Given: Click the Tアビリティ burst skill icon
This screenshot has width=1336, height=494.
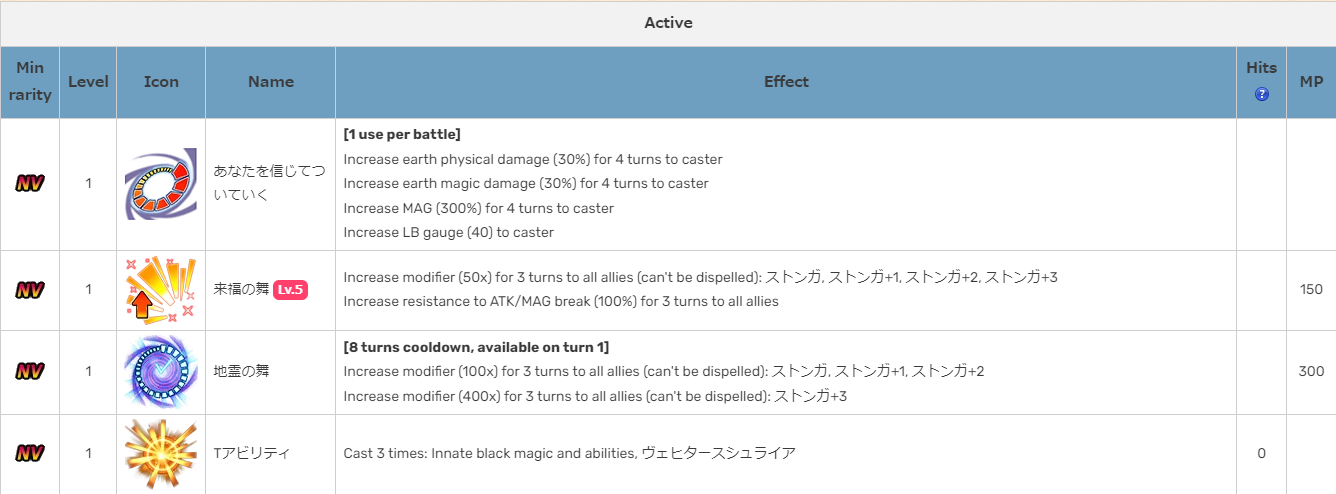Looking at the screenshot, I should tap(161, 454).
